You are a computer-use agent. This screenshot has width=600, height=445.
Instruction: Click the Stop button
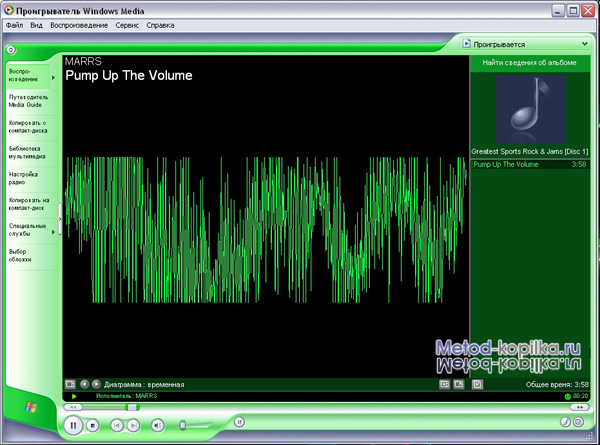(93, 425)
